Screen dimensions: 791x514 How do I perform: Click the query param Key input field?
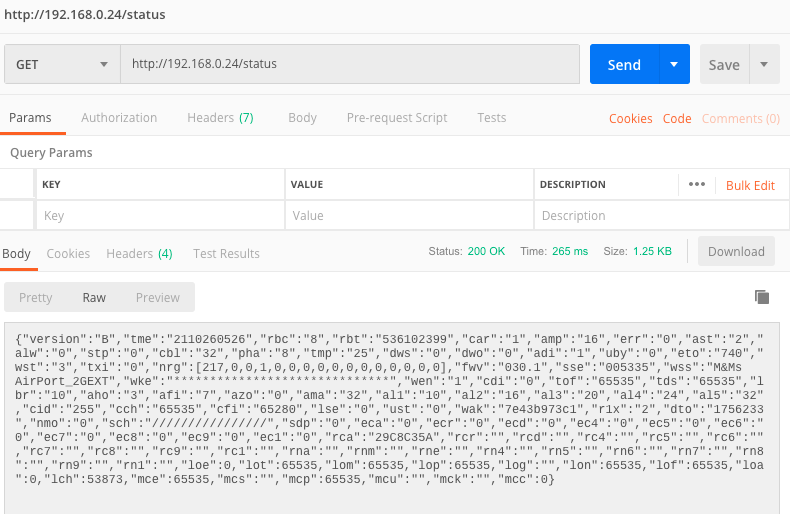(x=160, y=216)
